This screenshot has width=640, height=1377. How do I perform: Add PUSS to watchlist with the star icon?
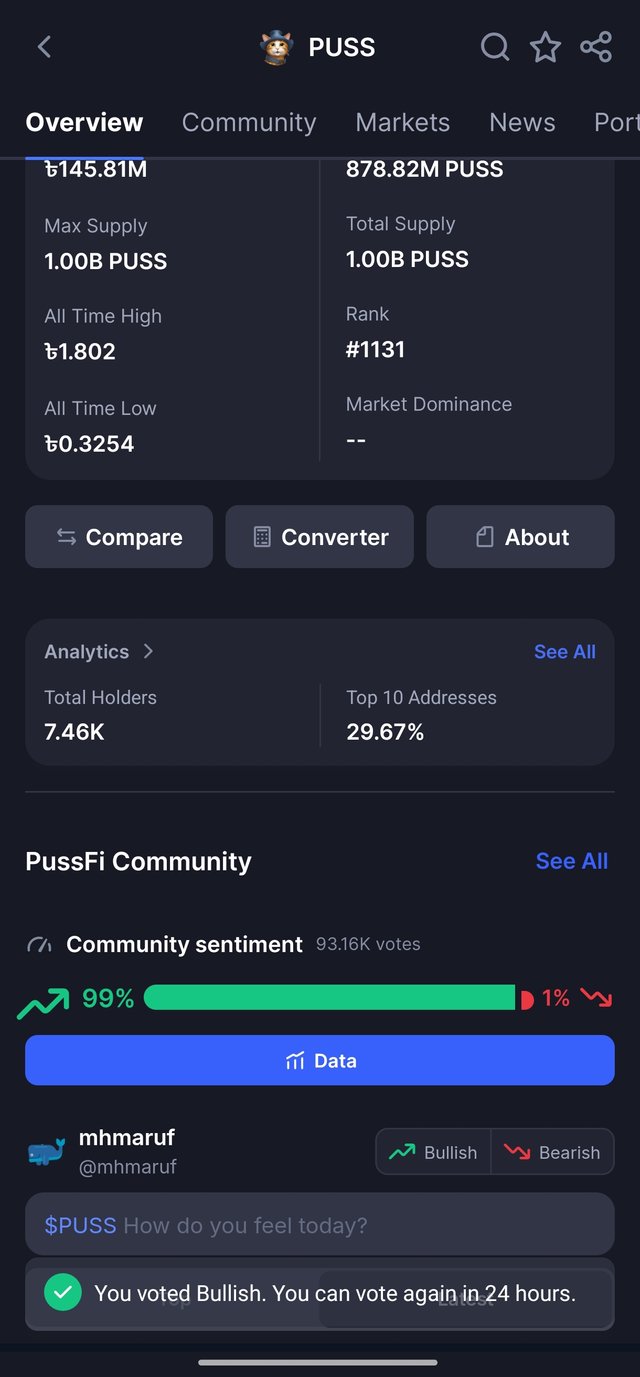(545, 47)
